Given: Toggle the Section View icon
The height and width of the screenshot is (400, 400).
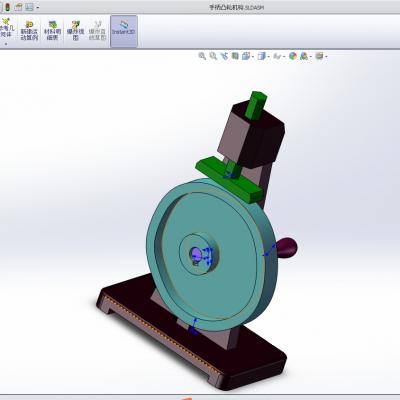Looking at the screenshot, I should click(235, 56).
